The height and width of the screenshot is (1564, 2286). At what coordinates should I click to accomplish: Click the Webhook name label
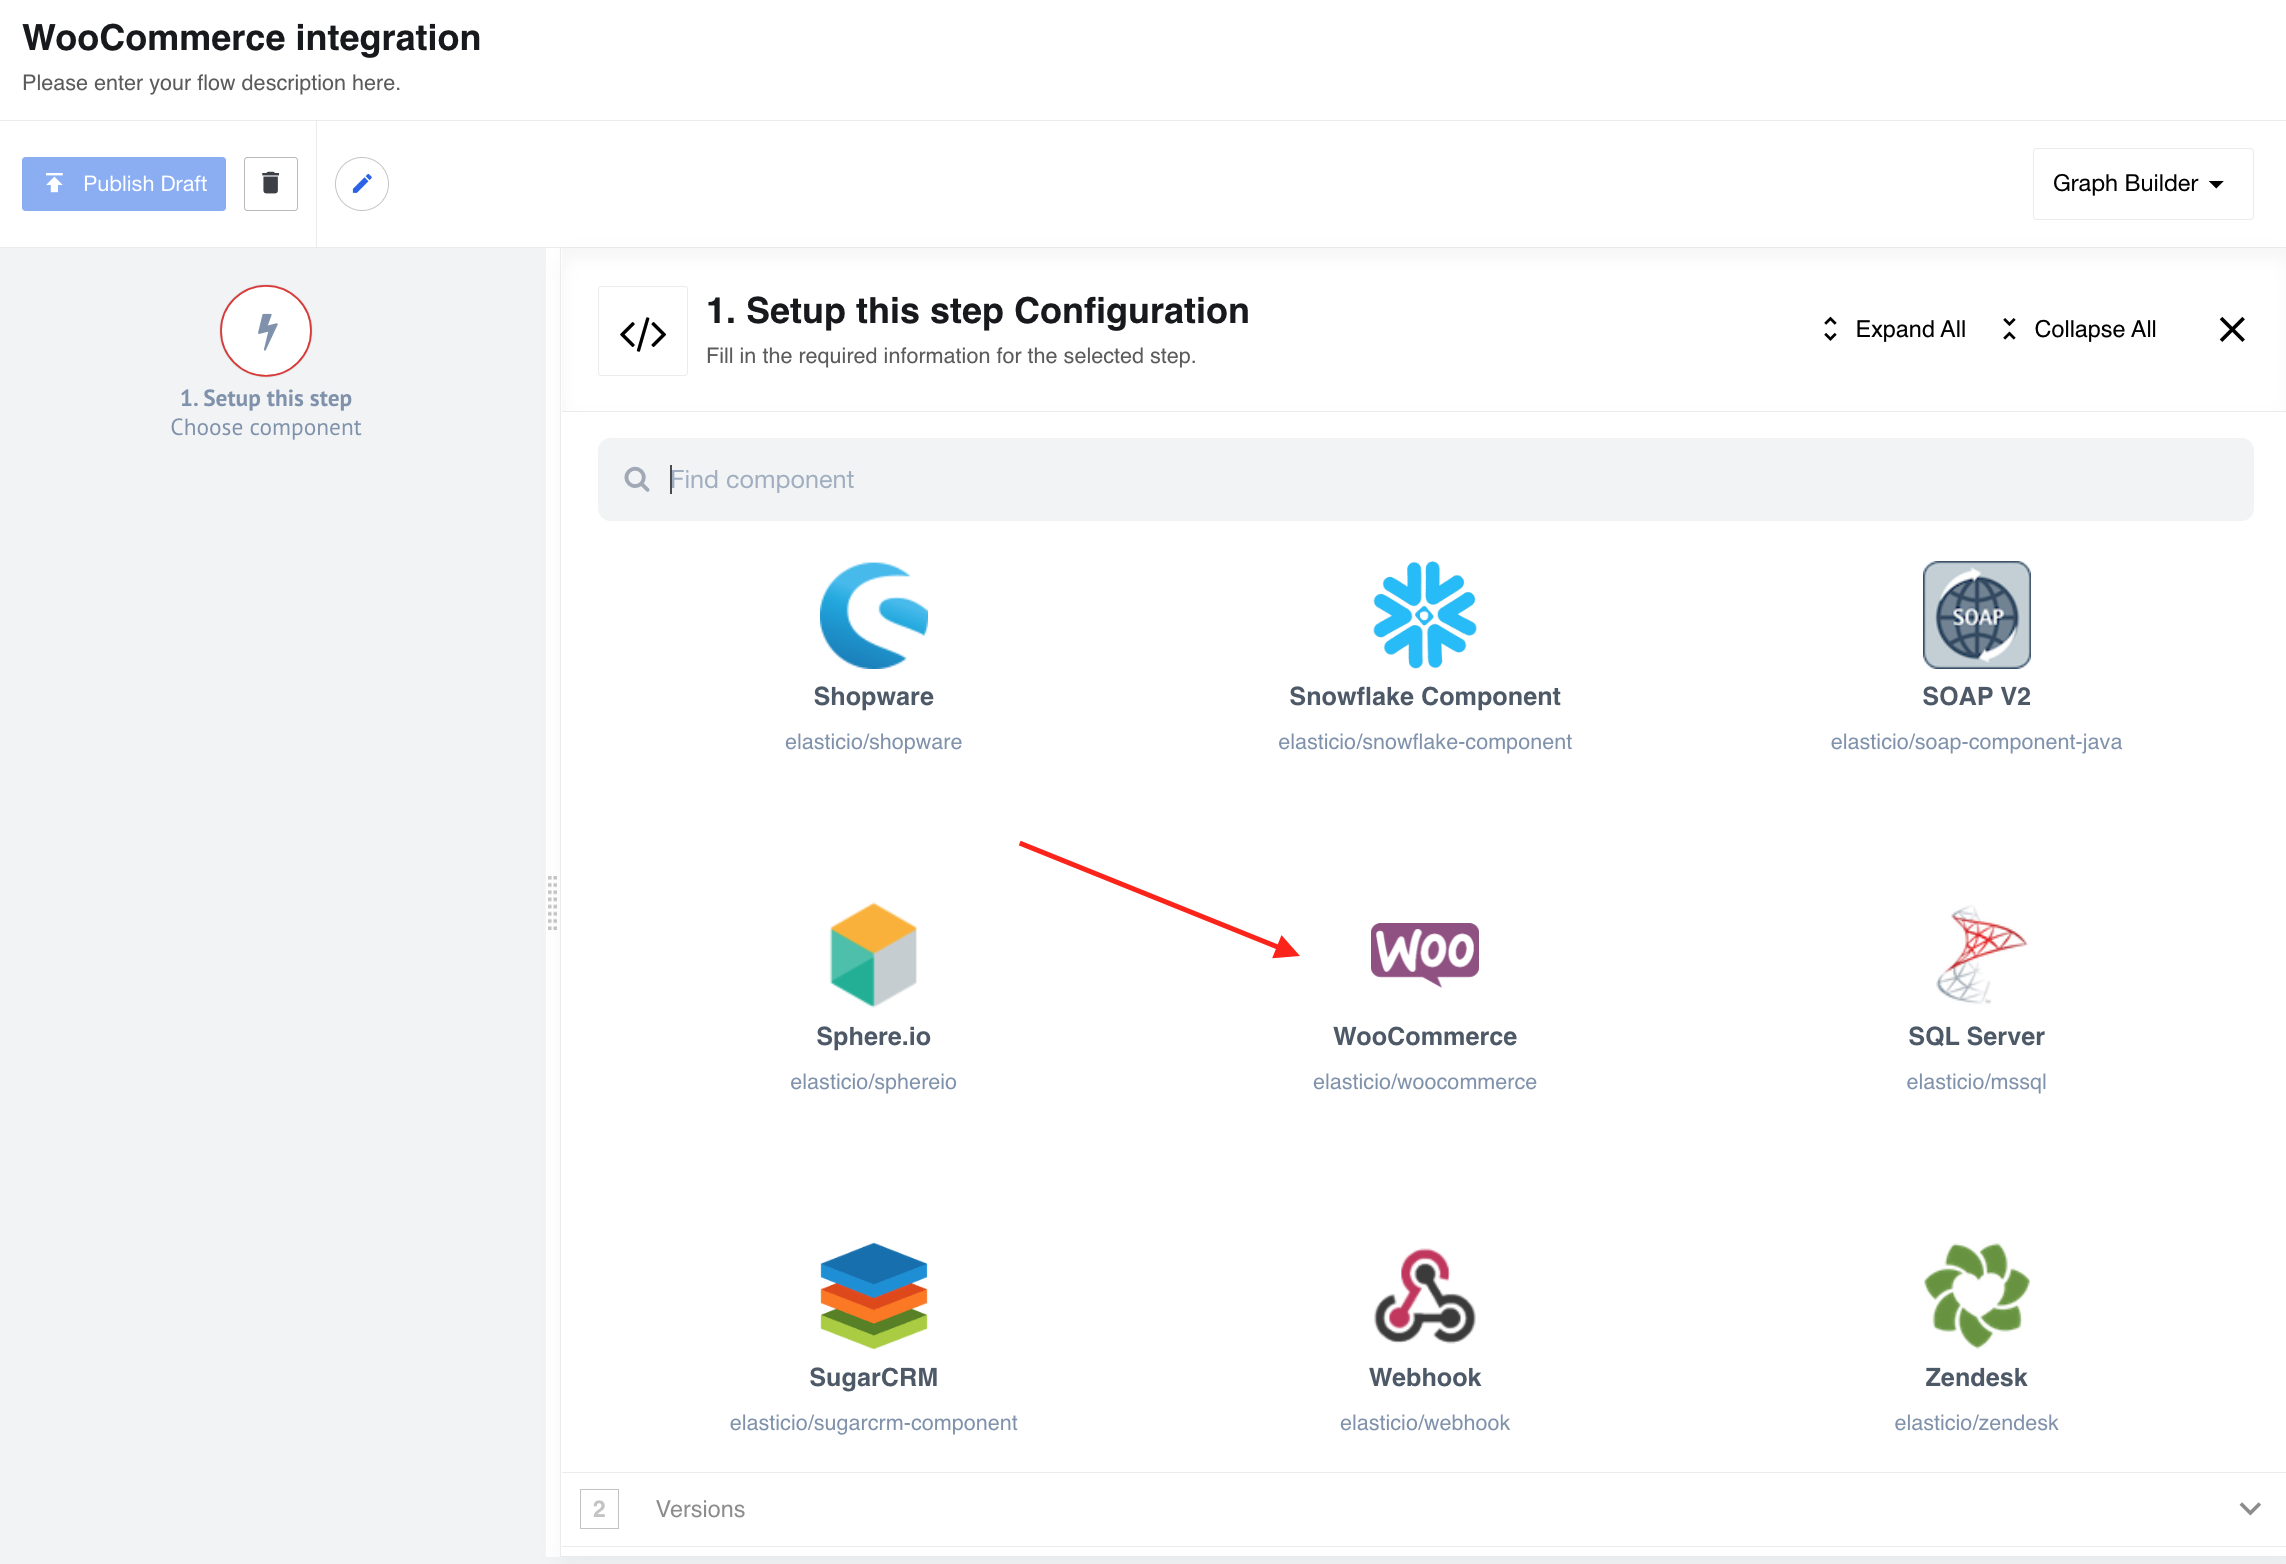1424,1378
